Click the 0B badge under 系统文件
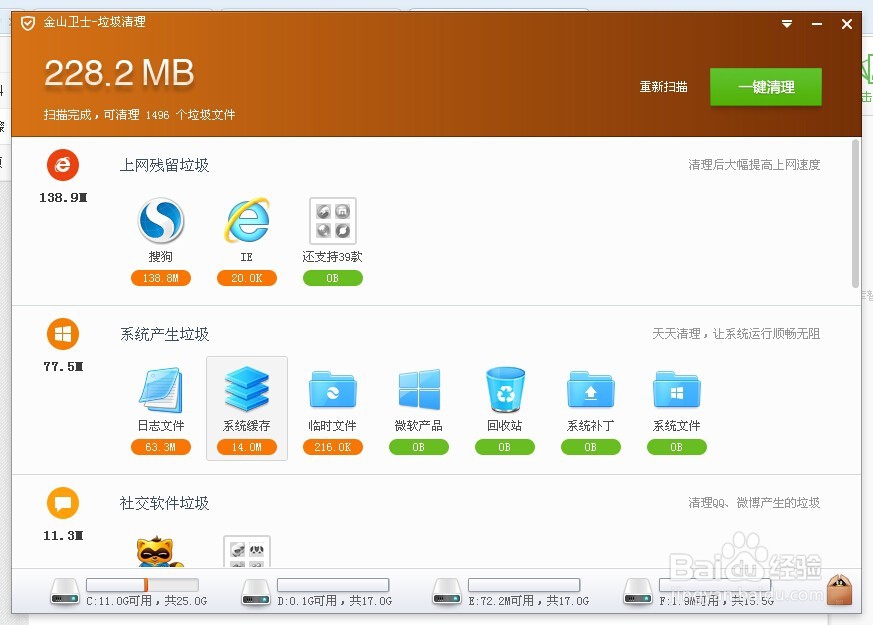Image resolution: width=873 pixels, height=625 pixels. click(x=676, y=447)
